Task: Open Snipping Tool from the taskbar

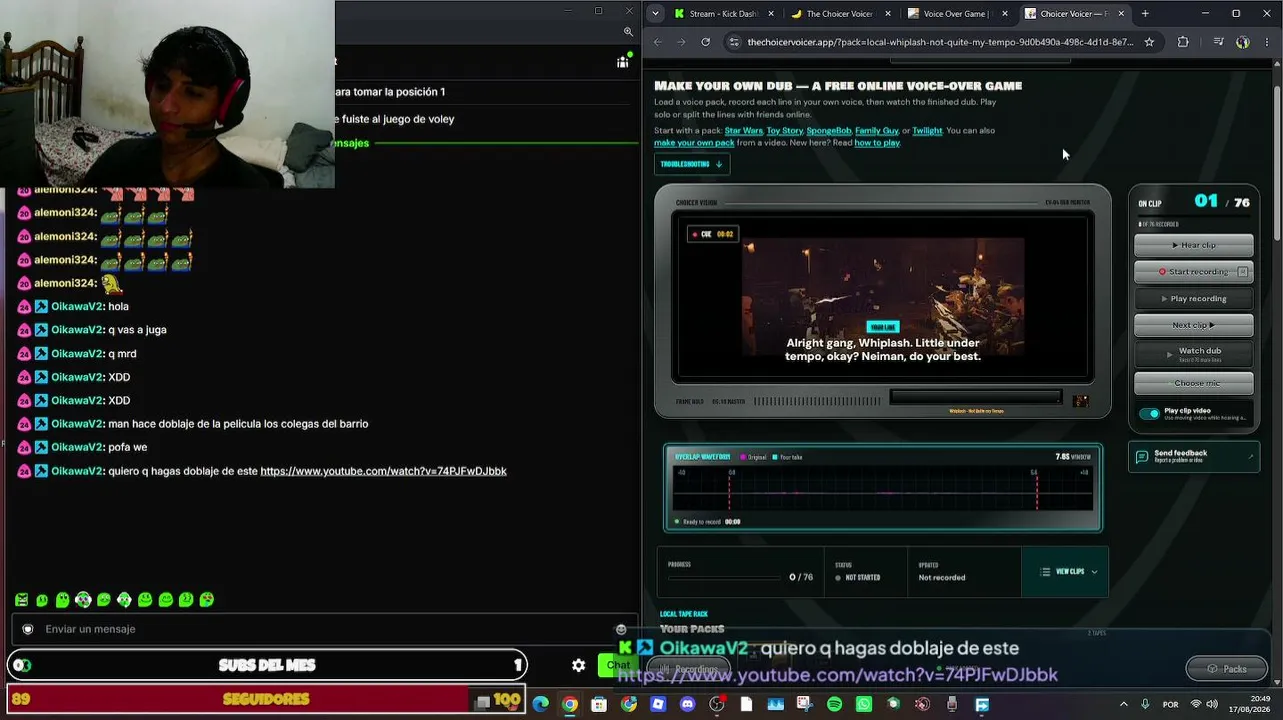Action: [x=804, y=704]
